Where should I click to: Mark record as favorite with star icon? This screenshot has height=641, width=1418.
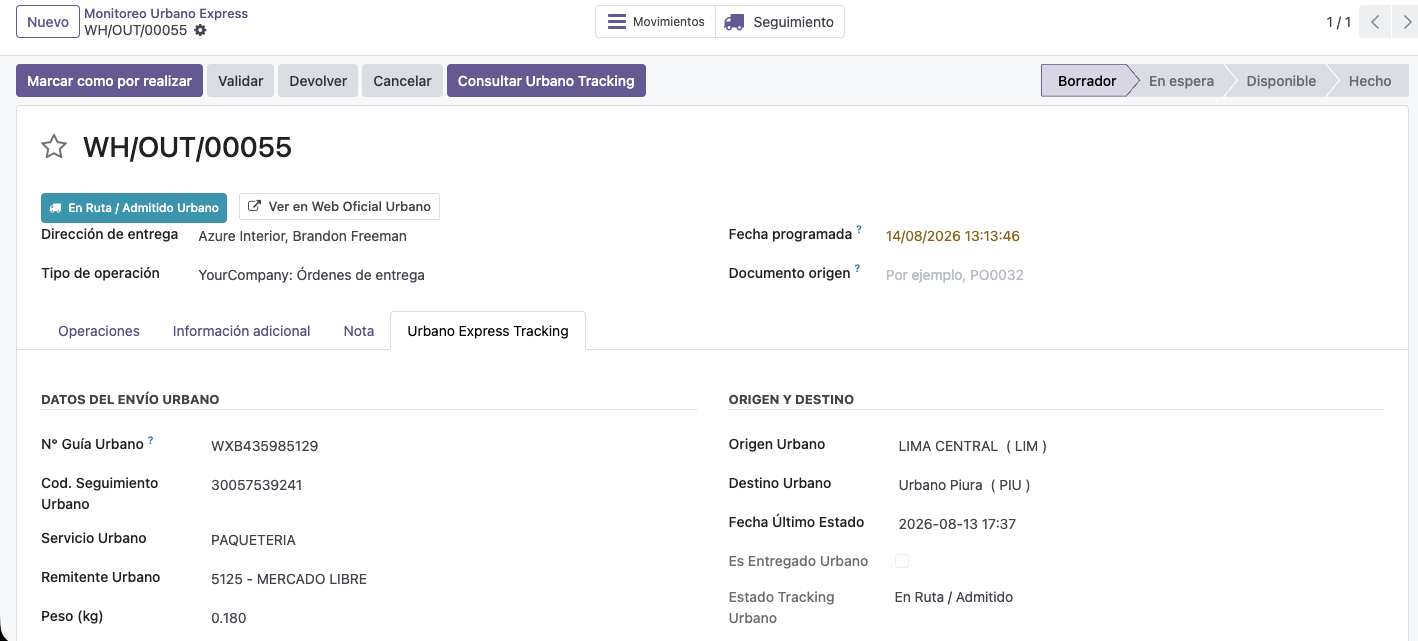[x=54, y=148]
